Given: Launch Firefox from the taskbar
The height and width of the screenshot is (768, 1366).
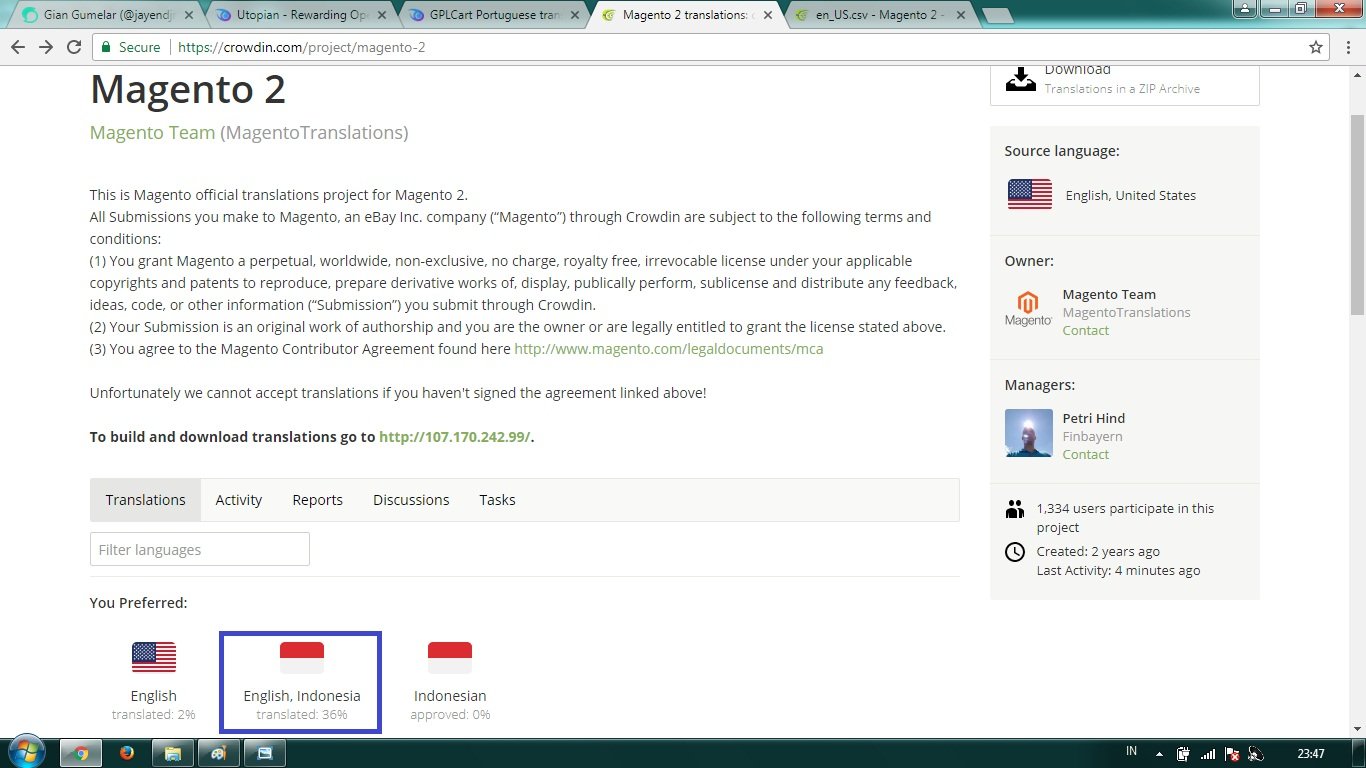Looking at the screenshot, I should click(127, 753).
